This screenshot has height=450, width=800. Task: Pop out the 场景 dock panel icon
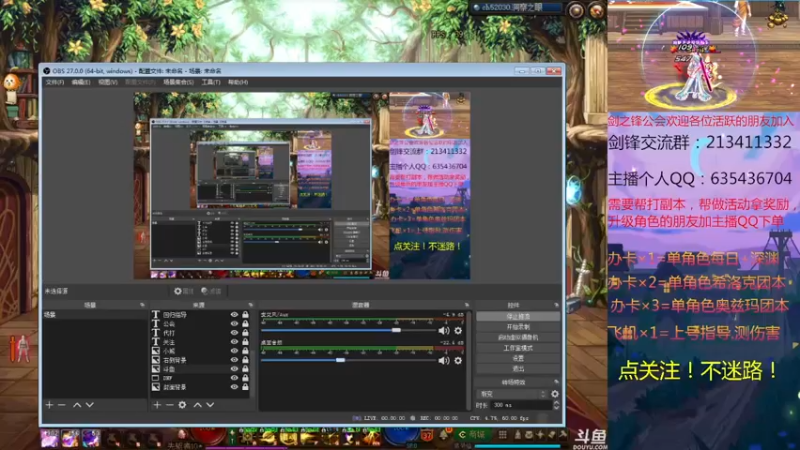coord(142,305)
